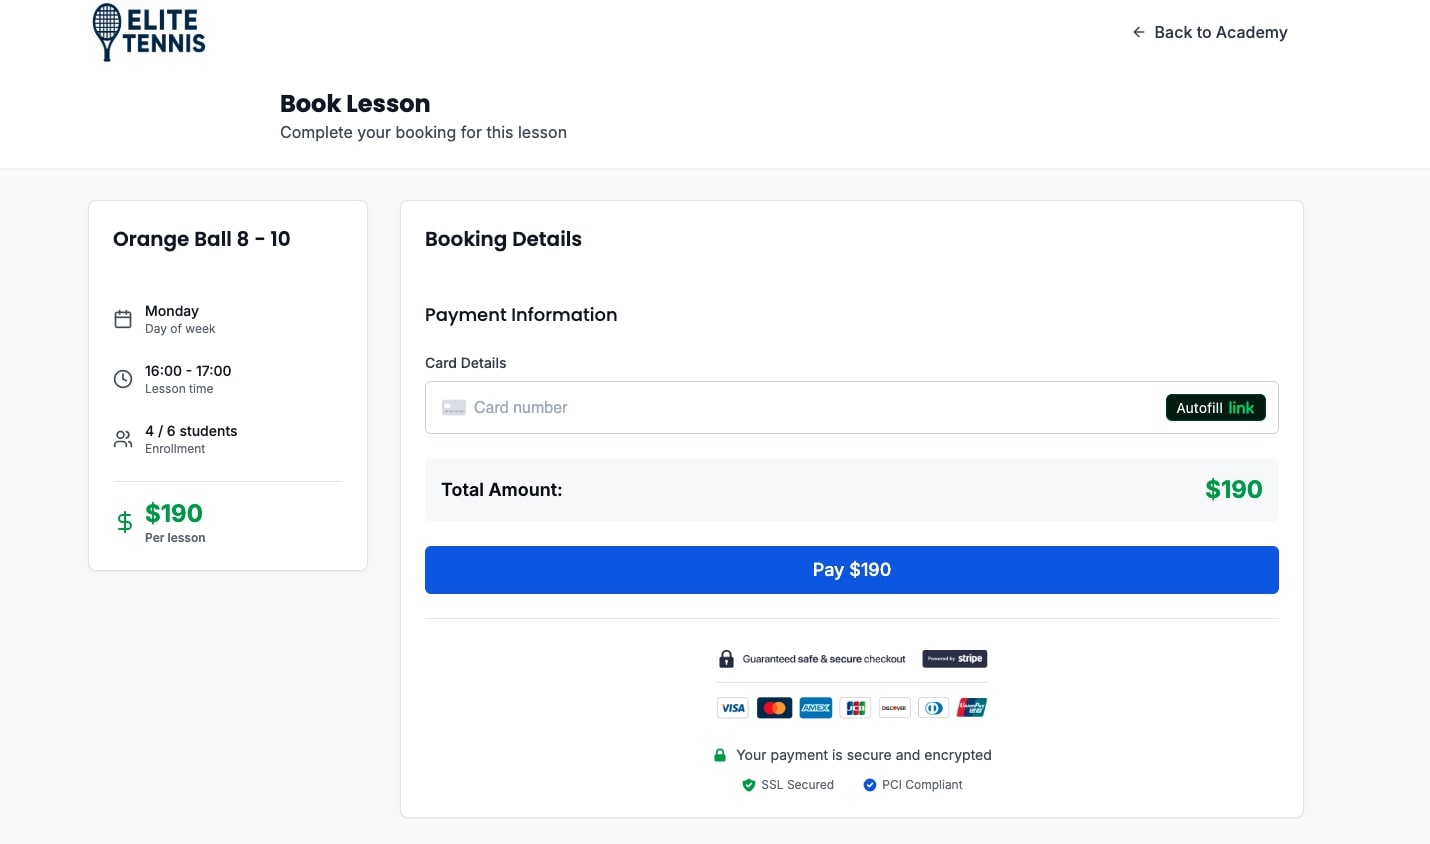Click the PCI Compliant badge
This screenshot has width=1430, height=844.
[x=913, y=785]
